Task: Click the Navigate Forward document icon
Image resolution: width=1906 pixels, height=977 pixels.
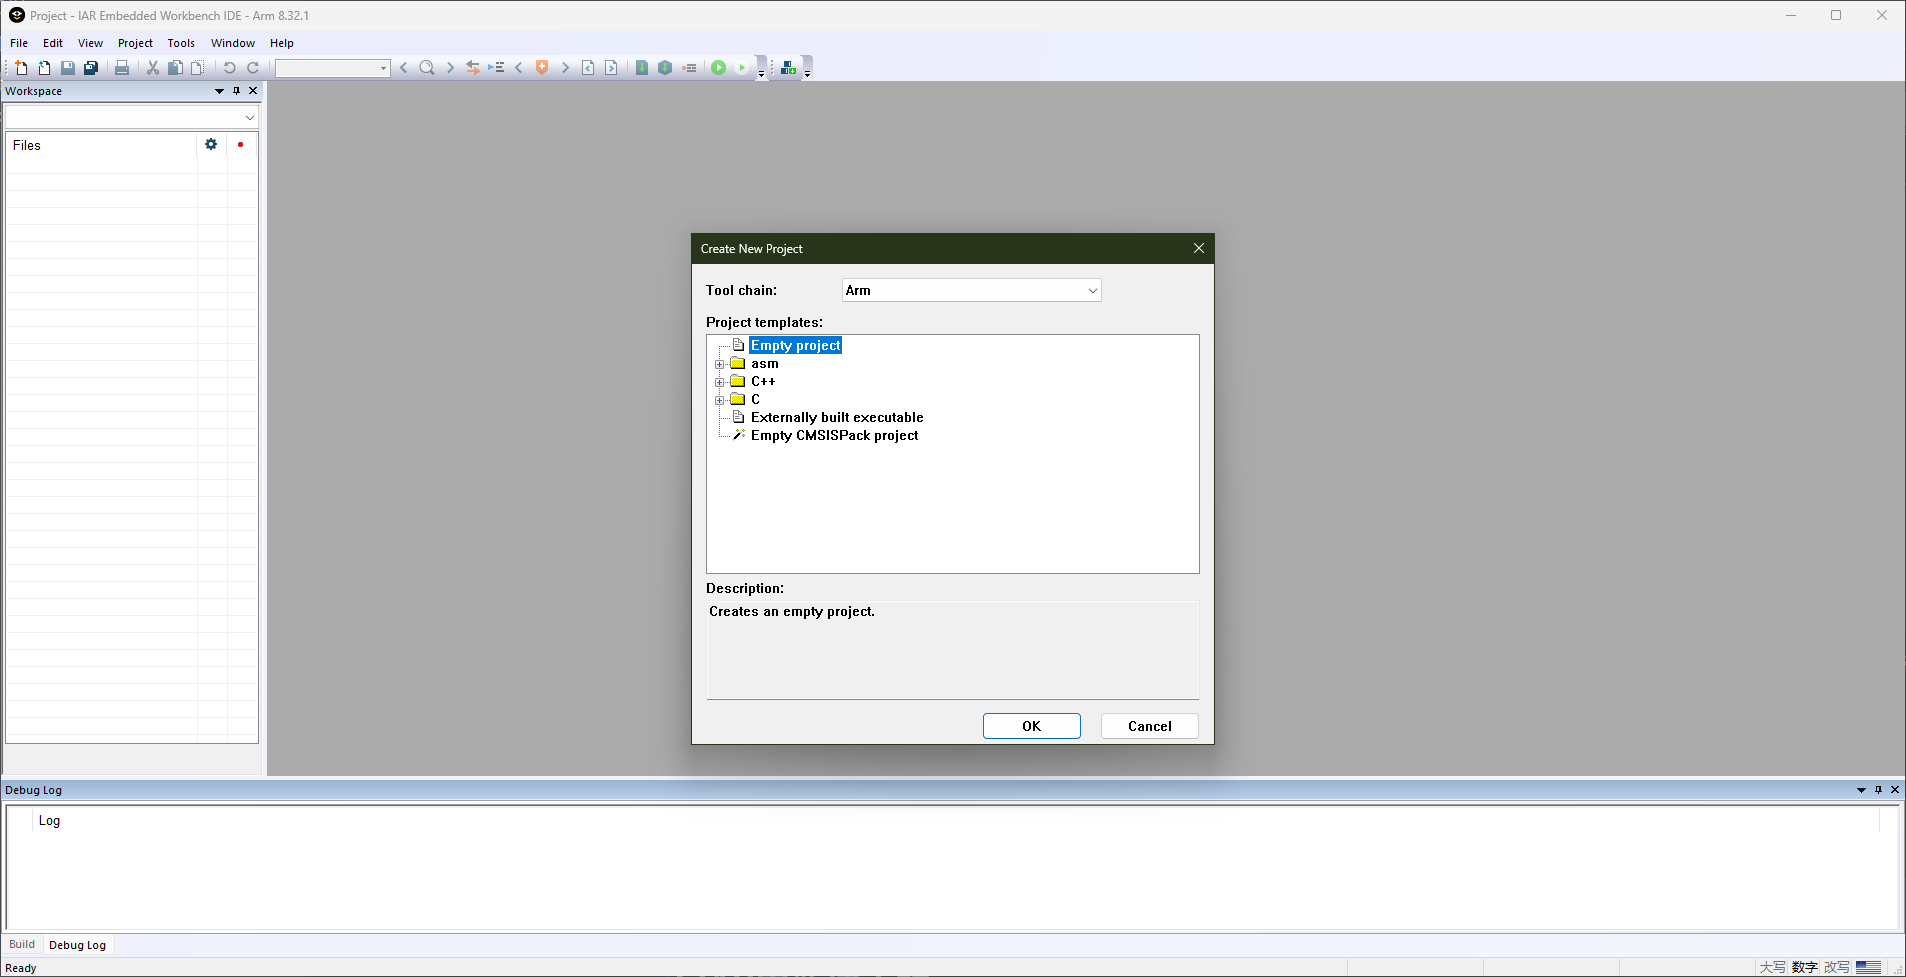Action: [x=611, y=68]
